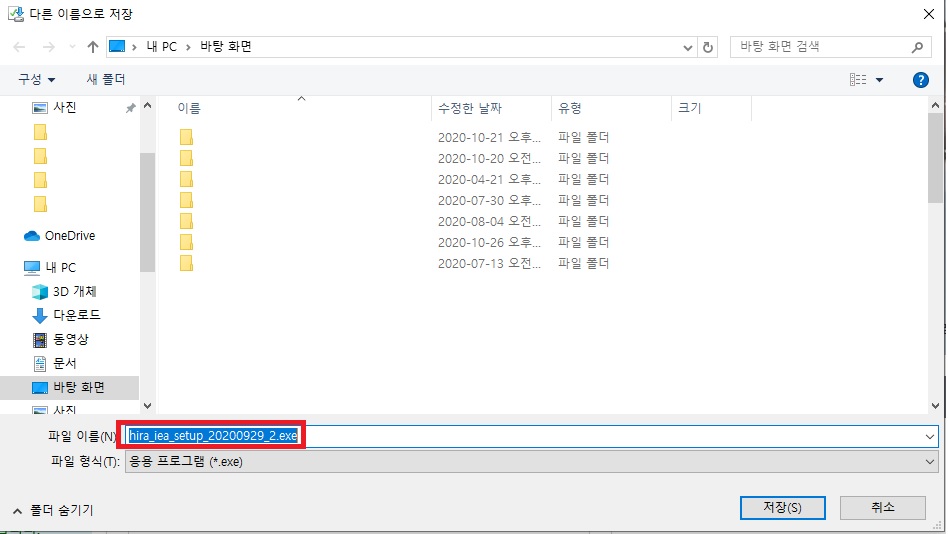This screenshot has height=534, width=948.
Task: Expand the file name dropdown arrow
Action: [929, 437]
